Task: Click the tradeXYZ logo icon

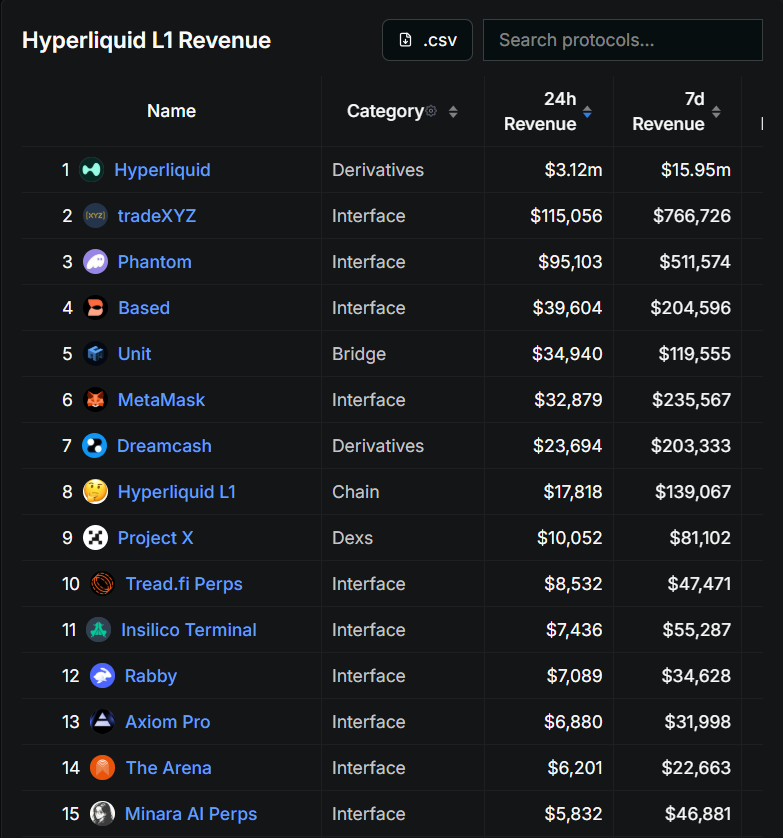Action: [x=95, y=216]
